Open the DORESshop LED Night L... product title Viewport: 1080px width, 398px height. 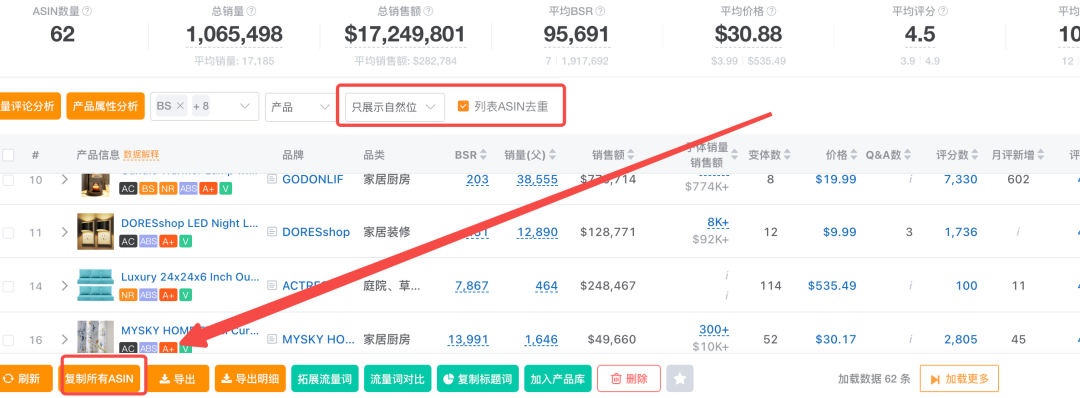(x=190, y=223)
